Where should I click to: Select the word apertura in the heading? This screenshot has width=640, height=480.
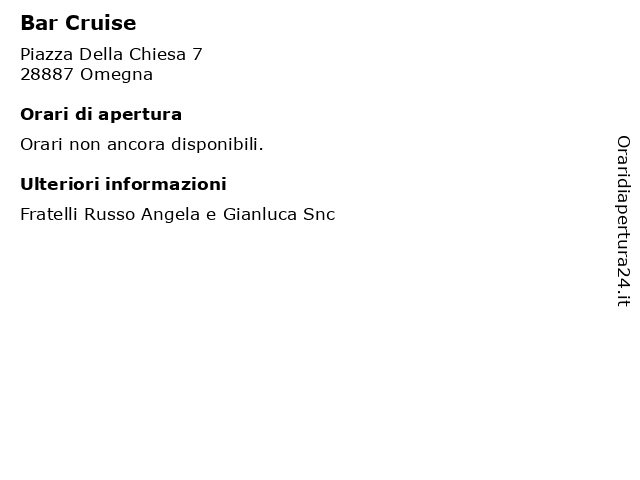(140, 116)
